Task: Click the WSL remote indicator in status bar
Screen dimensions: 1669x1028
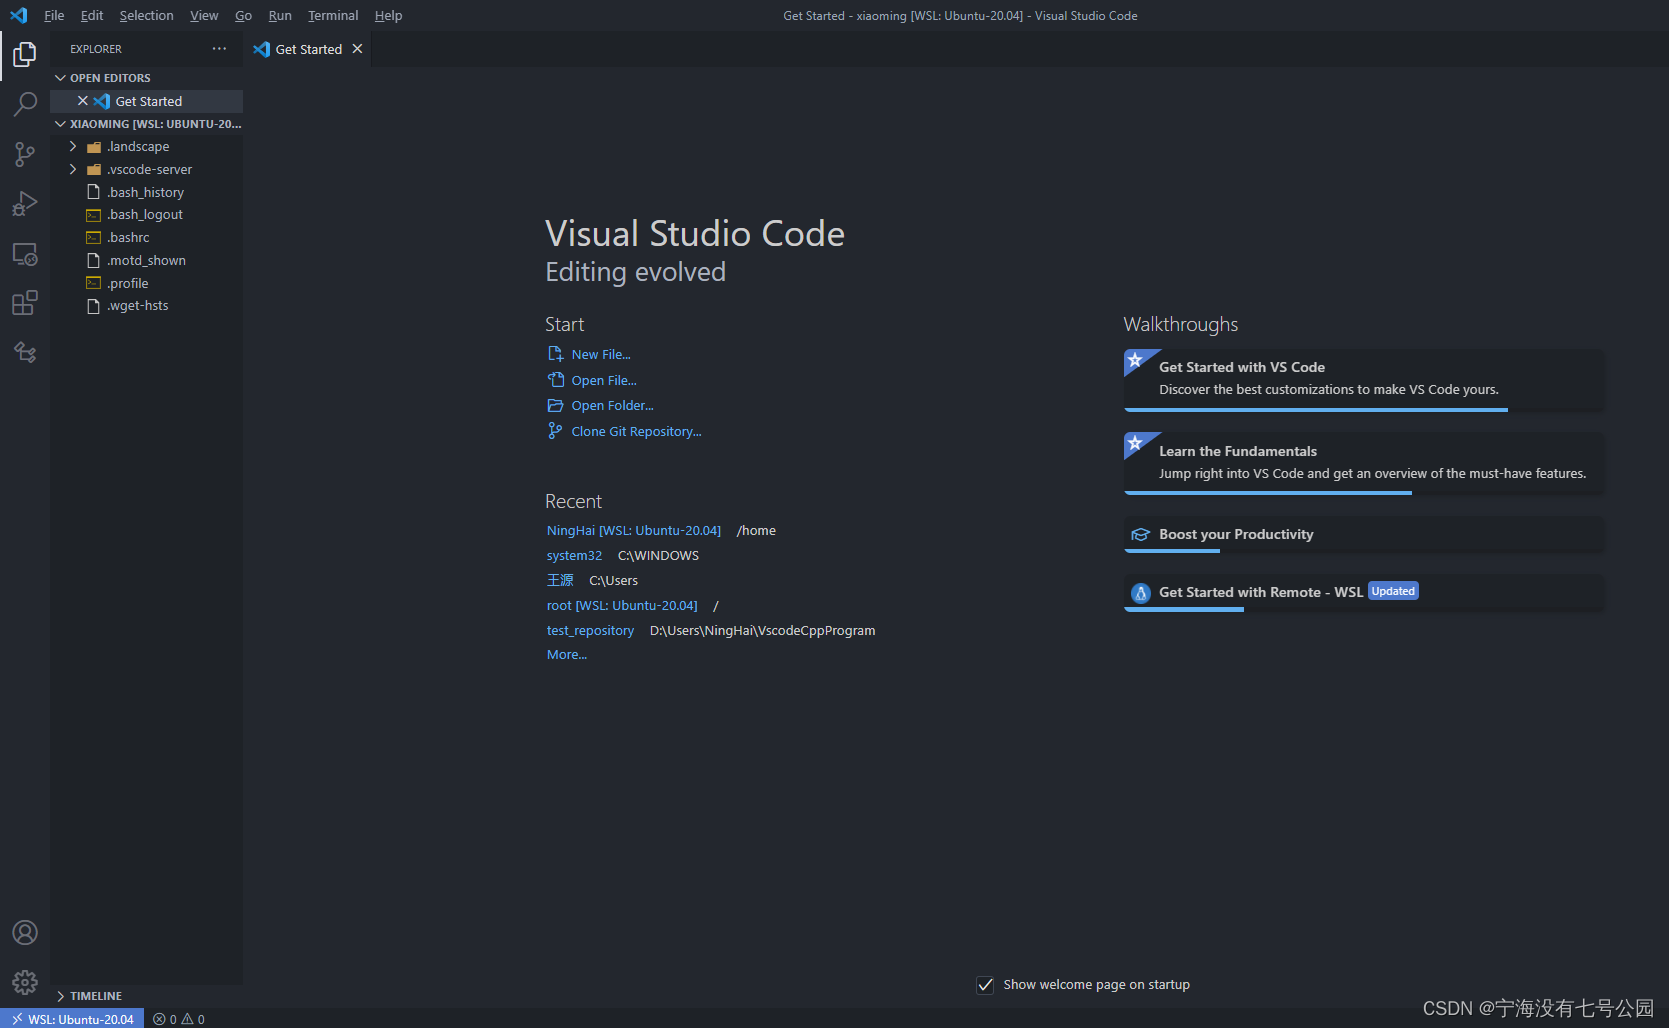Action: [72, 1019]
